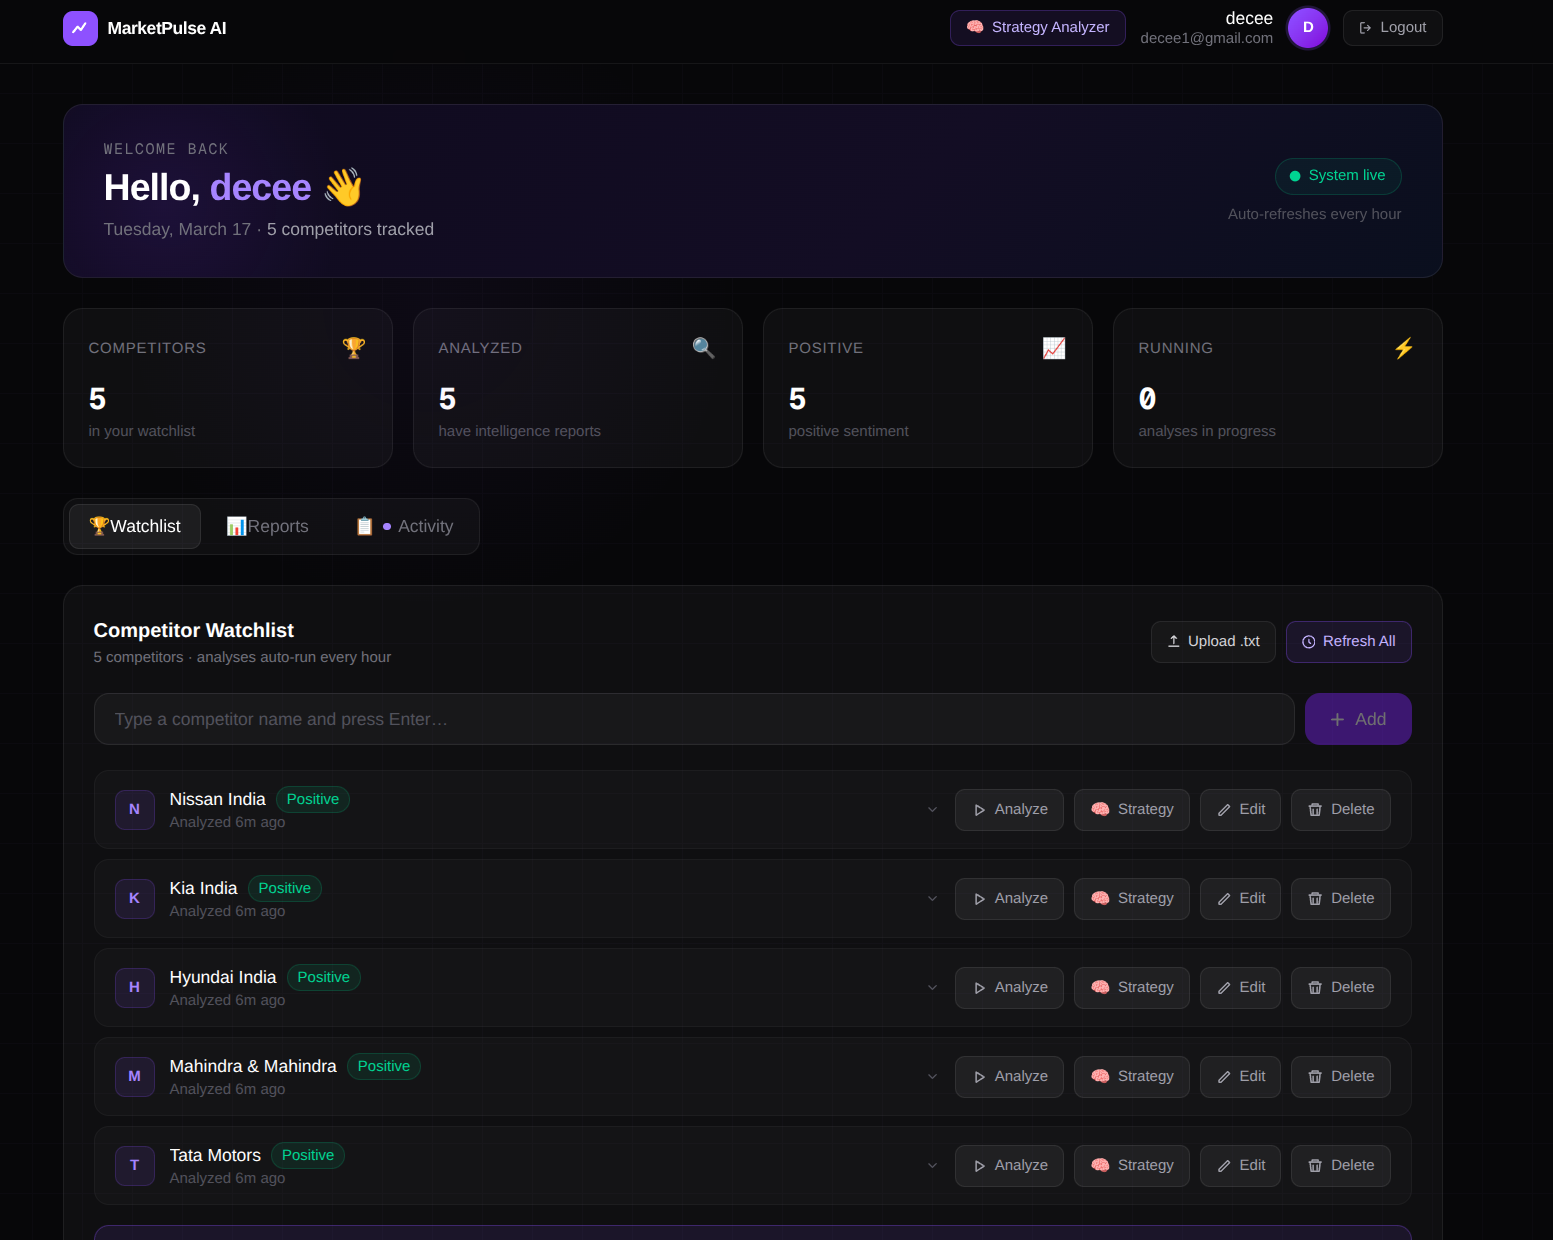
Task: Click the magnifier icon in Analyzed card
Action: point(704,348)
